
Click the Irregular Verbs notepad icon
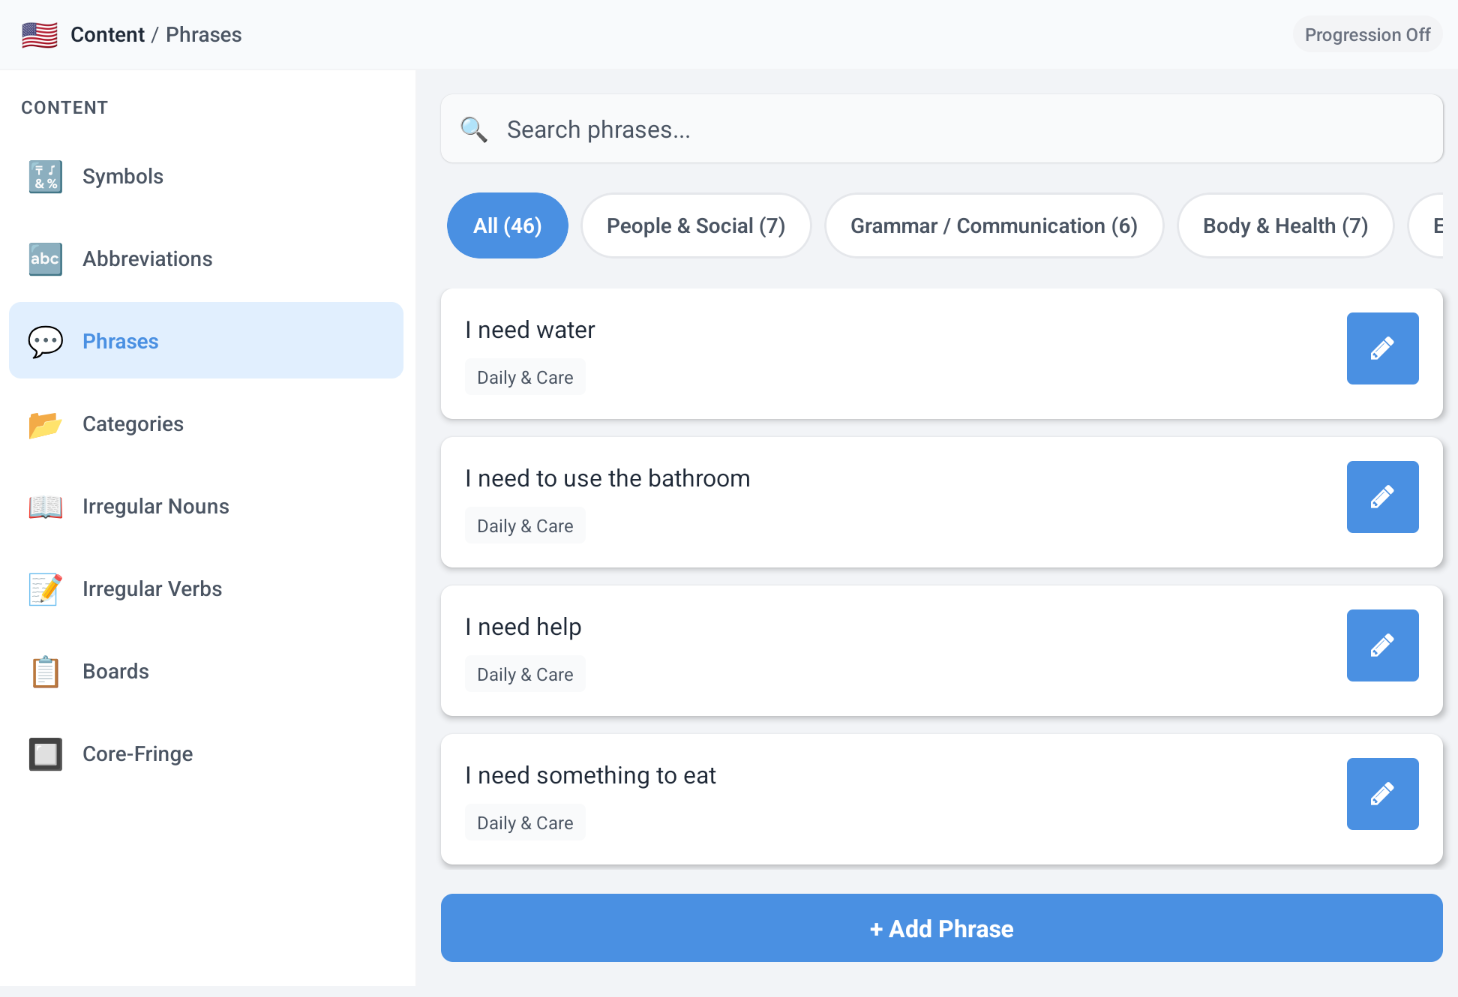[45, 589]
